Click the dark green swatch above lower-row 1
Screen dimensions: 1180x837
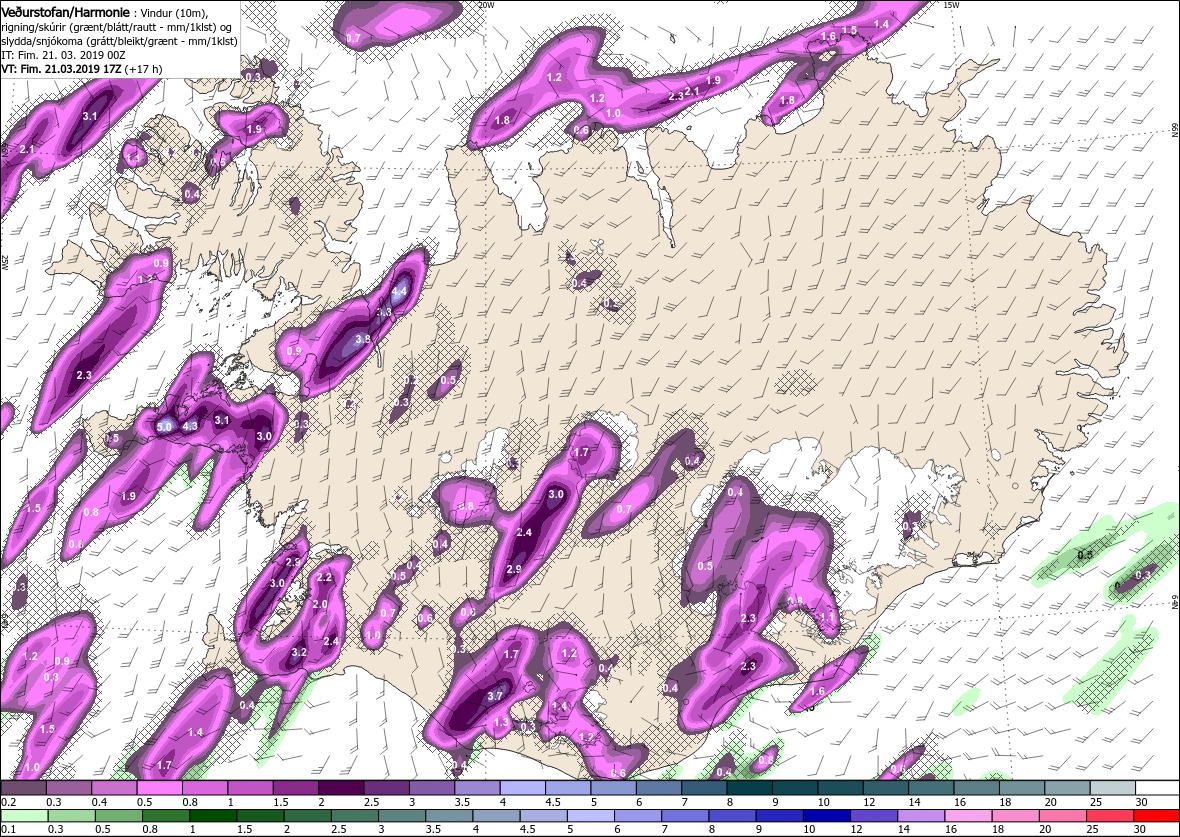pyautogui.click(x=213, y=817)
